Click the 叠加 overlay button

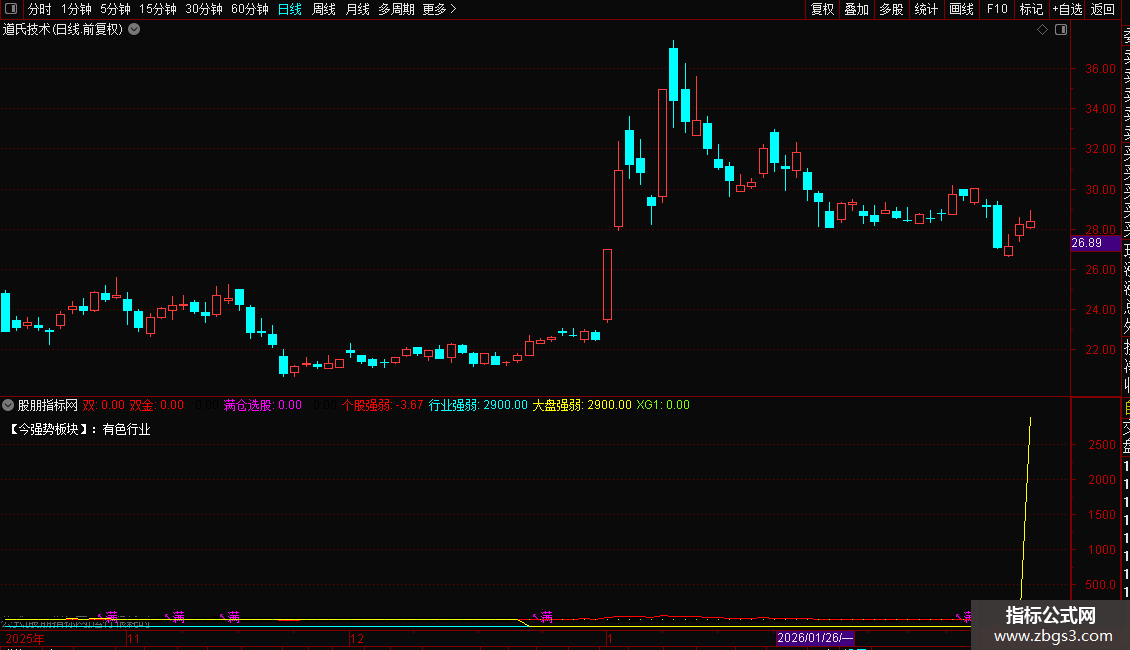coord(857,9)
